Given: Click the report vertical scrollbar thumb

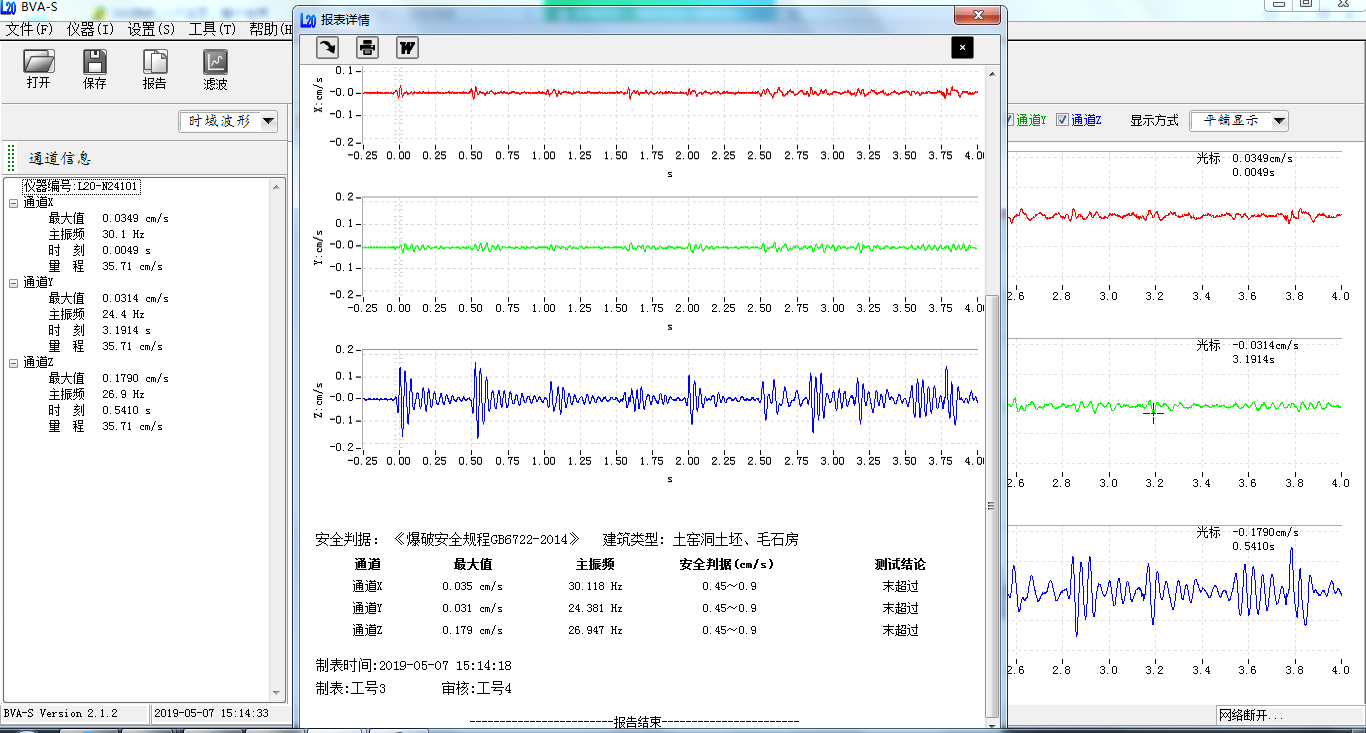Looking at the screenshot, I should 992,505.
